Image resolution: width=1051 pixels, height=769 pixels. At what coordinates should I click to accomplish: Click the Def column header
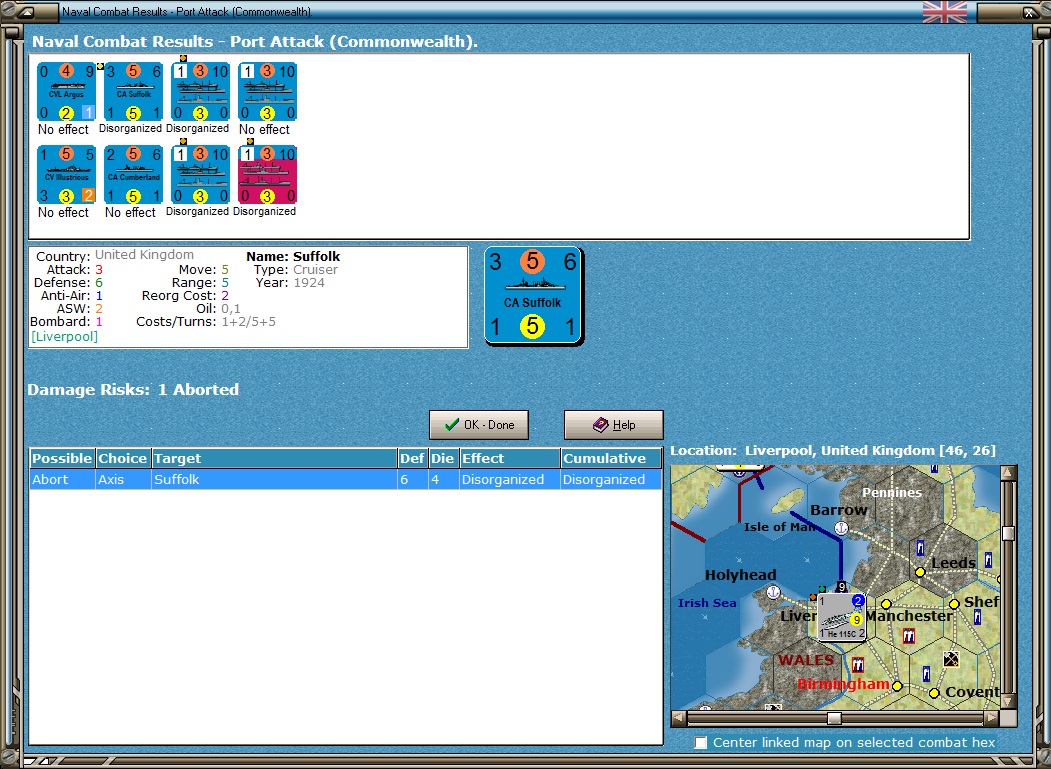412,459
